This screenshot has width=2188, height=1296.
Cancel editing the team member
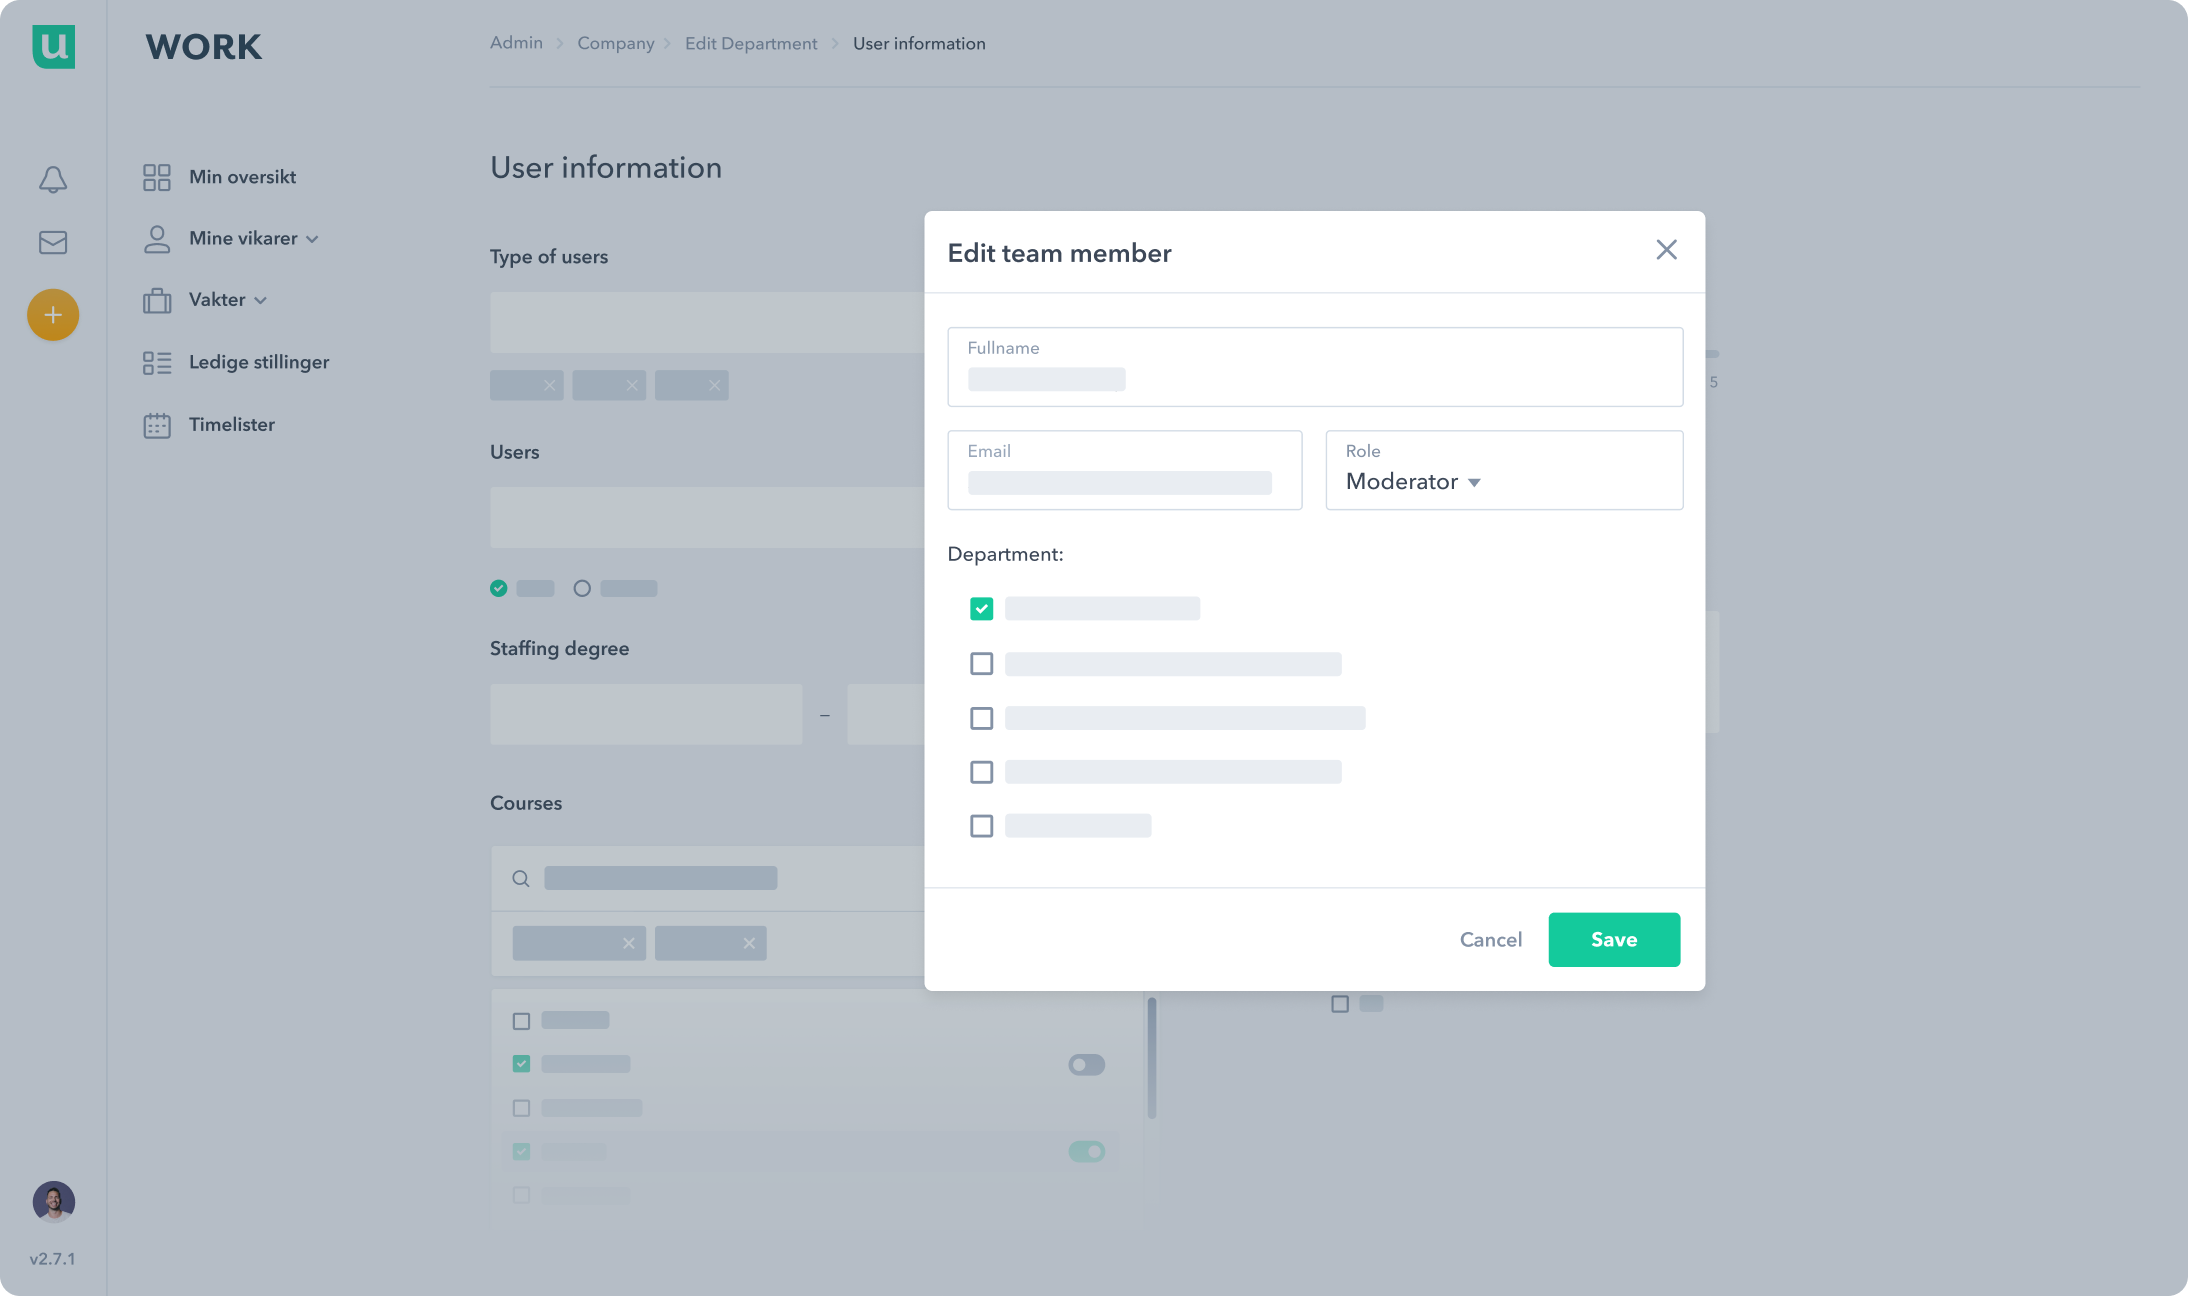pyautogui.click(x=1490, y=940)
